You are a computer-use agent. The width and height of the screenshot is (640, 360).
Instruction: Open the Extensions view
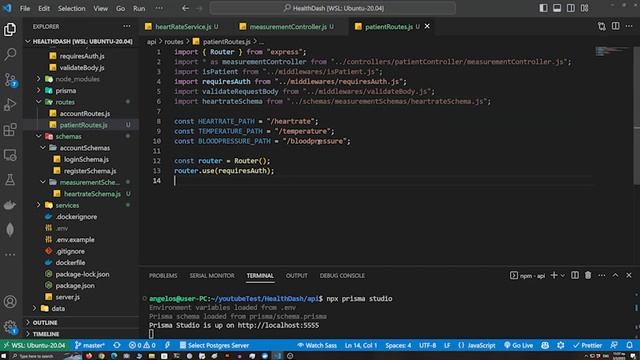tap(10, 130)
